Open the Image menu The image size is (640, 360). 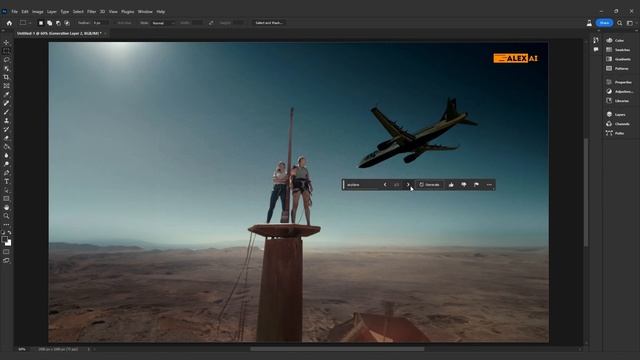tap(38, 12)
